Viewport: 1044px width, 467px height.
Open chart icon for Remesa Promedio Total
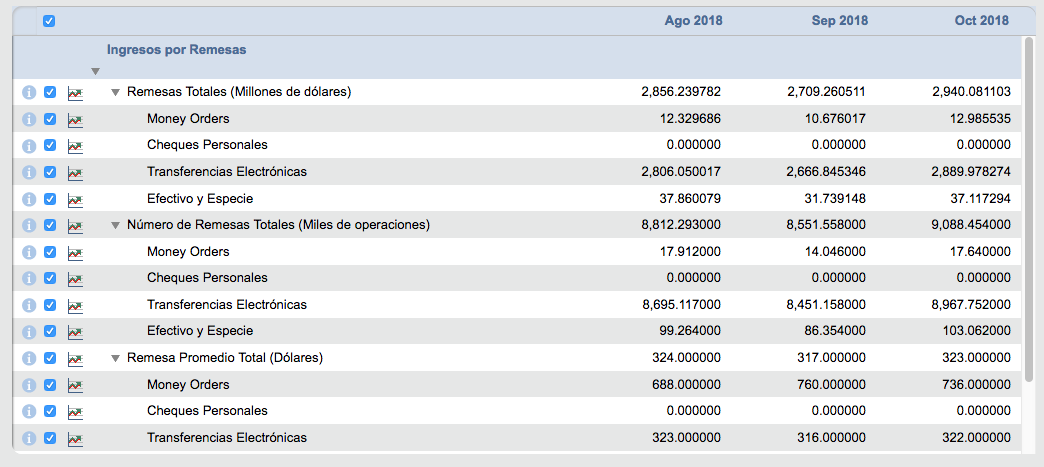[x=75, y=358]
